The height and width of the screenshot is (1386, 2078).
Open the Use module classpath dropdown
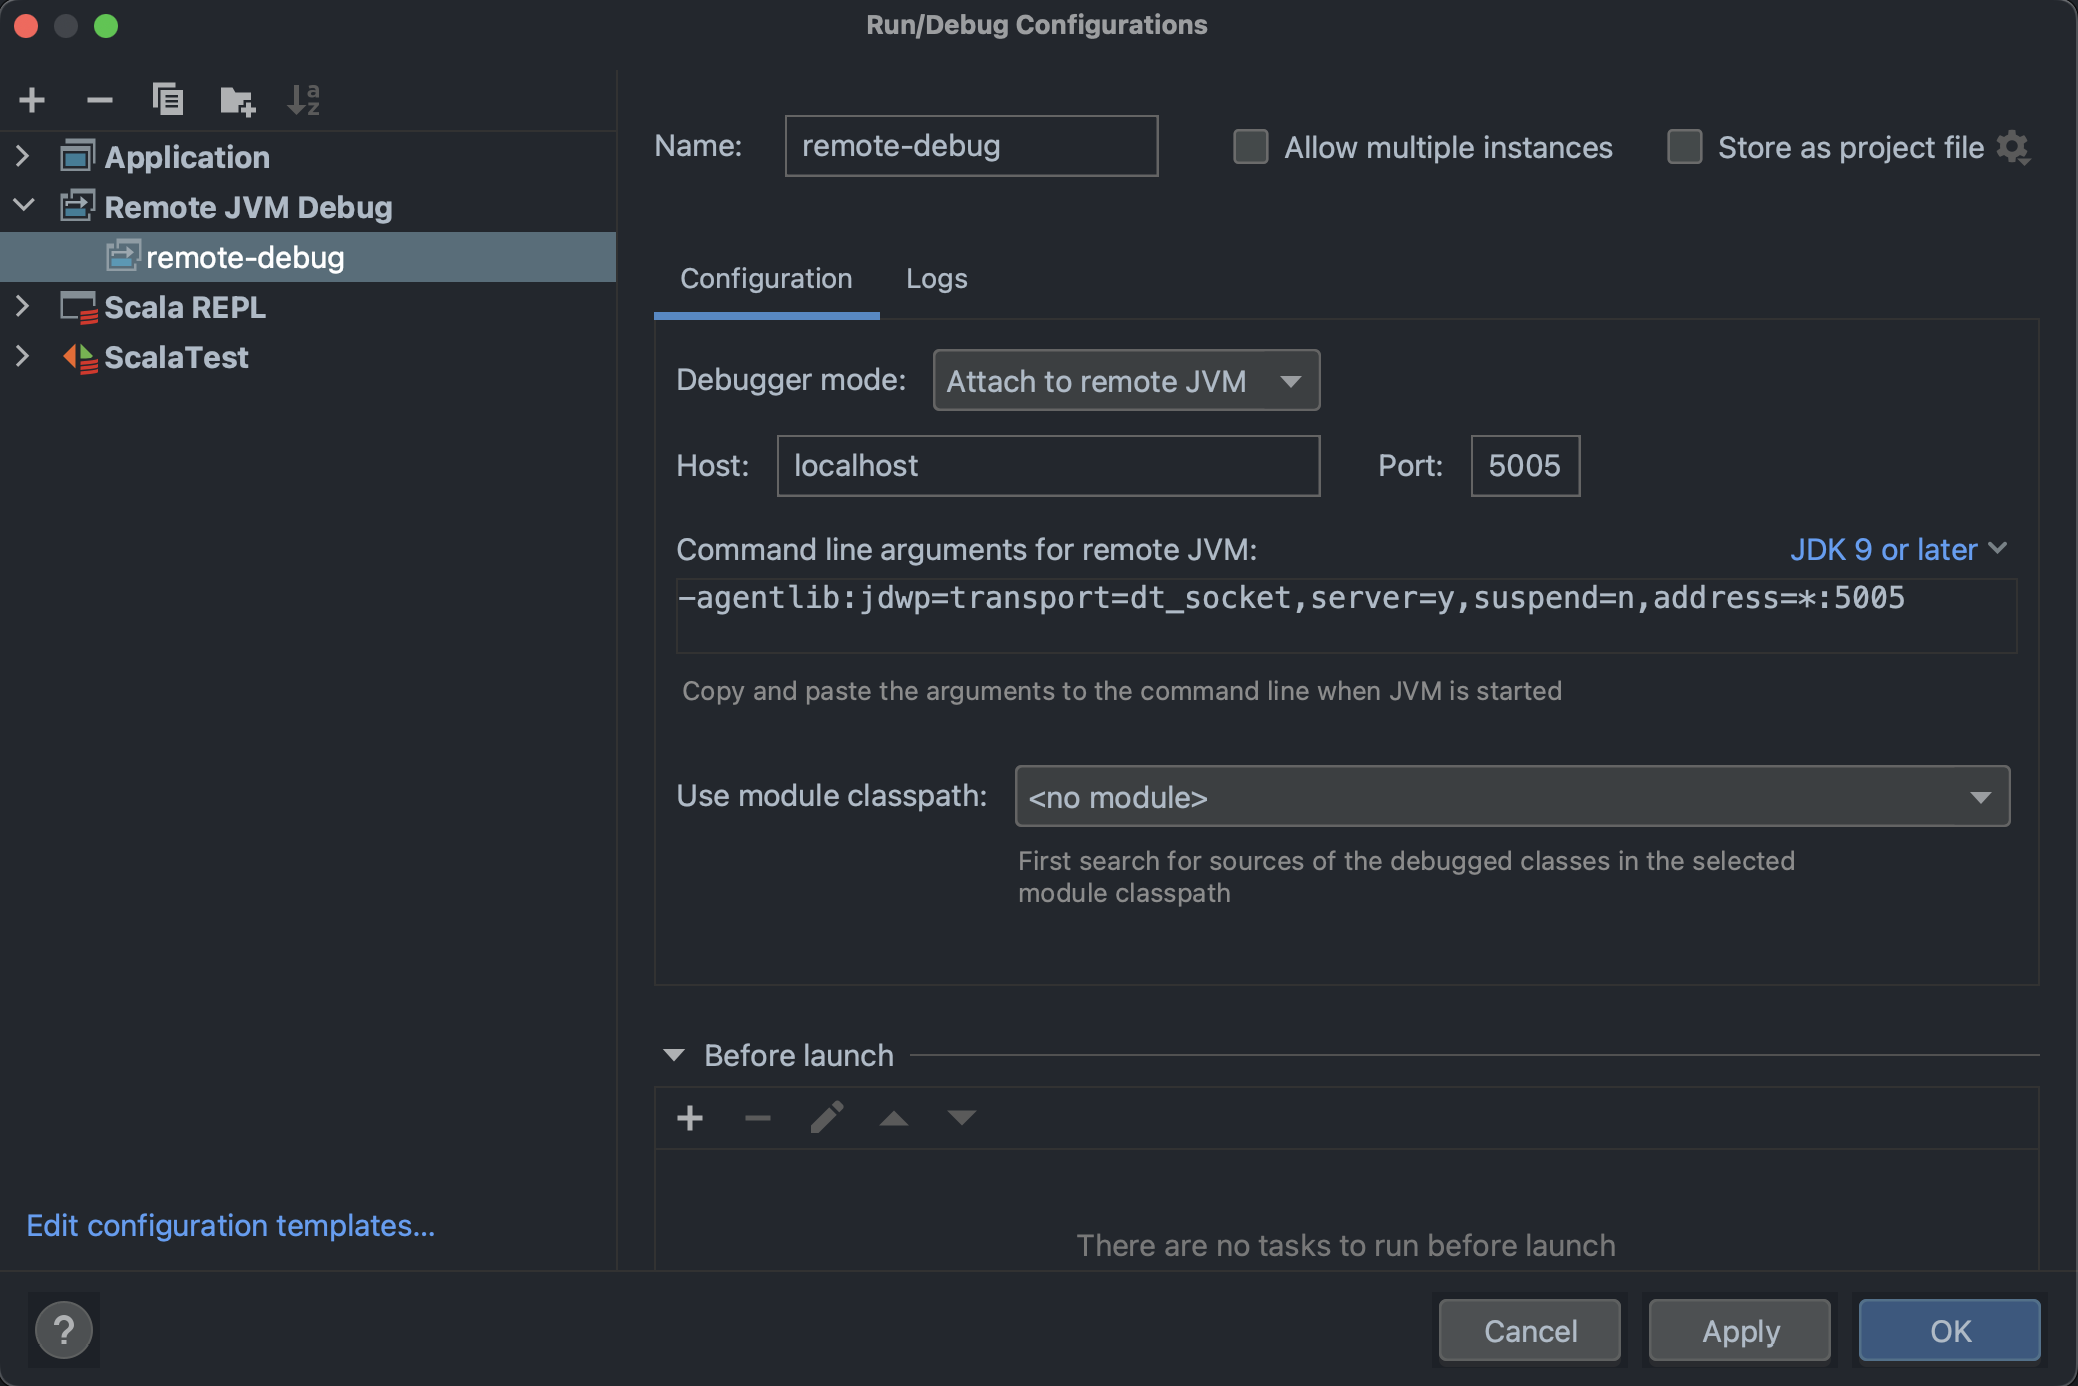(x=1511, y=797)
